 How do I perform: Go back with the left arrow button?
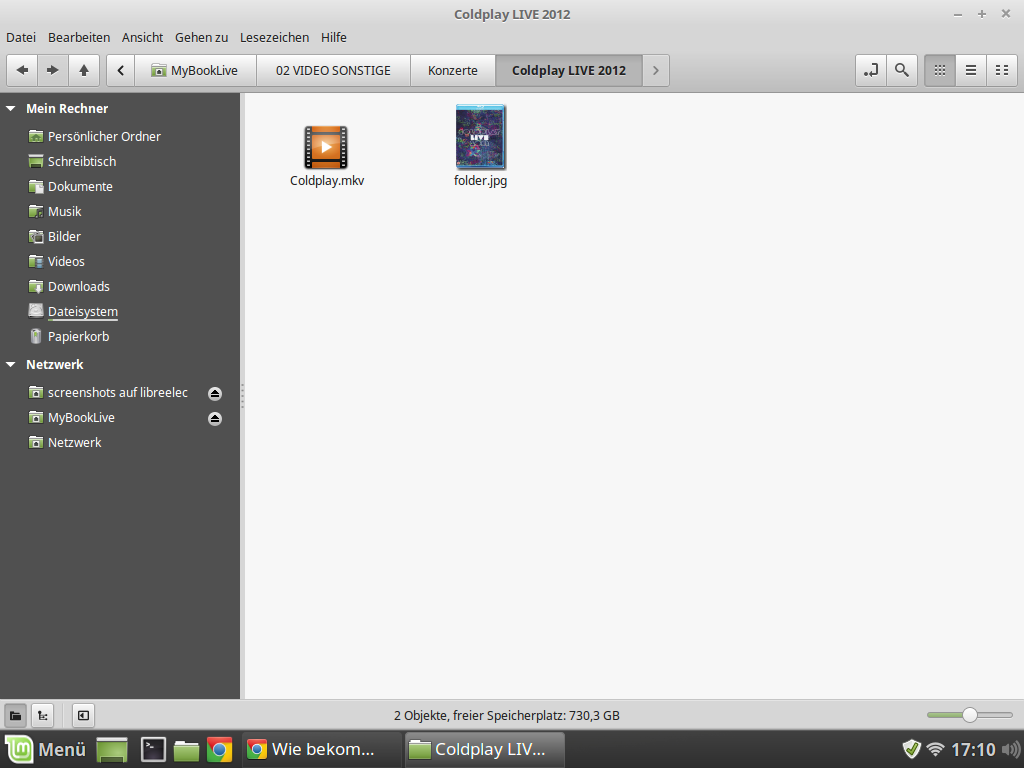[x=22, y=71]
